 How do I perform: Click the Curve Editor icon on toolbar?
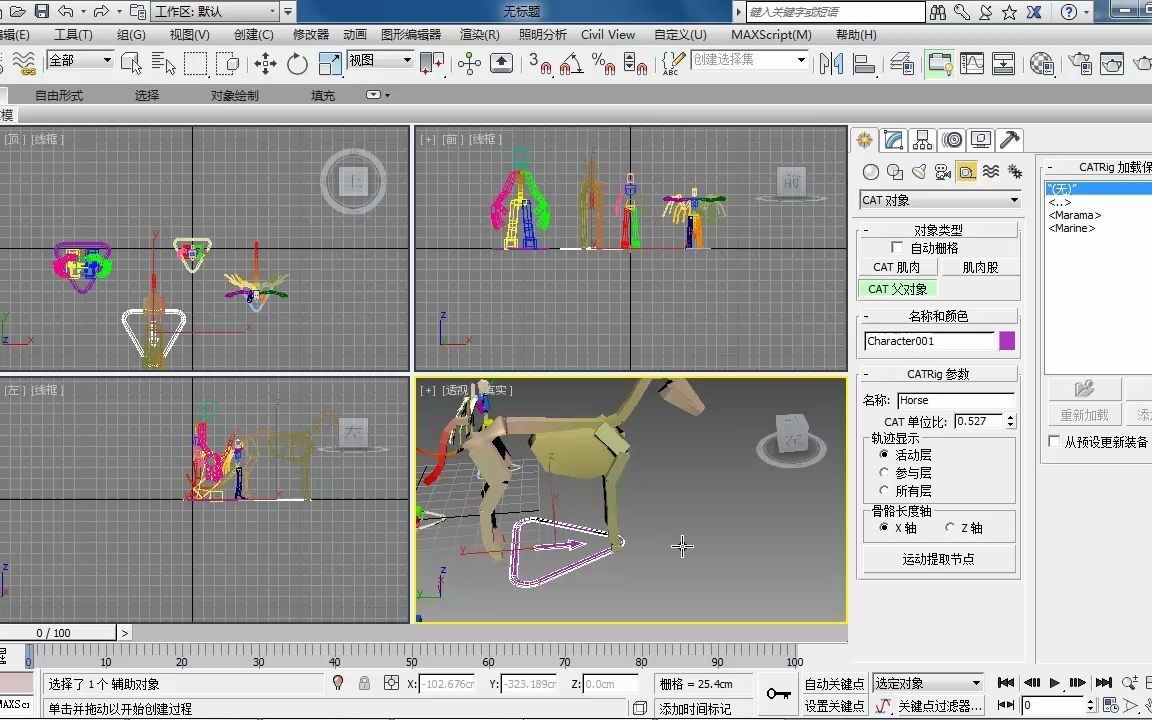[x=972, y=63]
